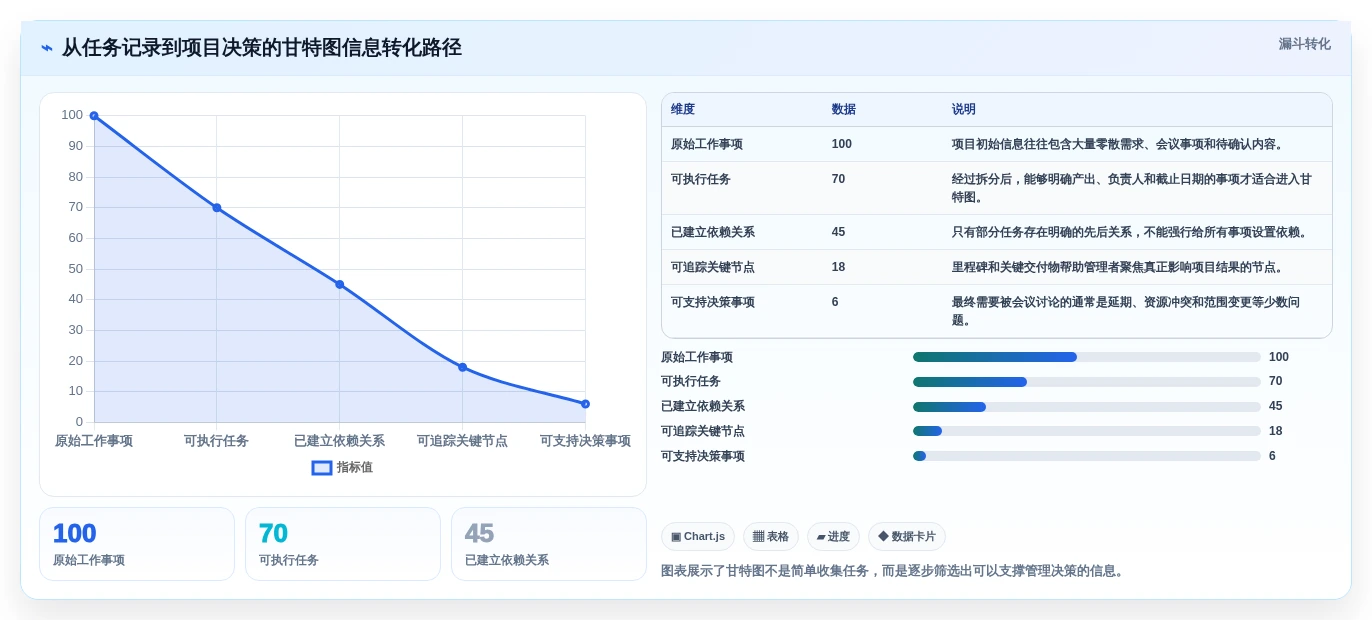Click the value 100 beside the progress bar
Screen dimensions: 1372x620
click(1279, 357)
